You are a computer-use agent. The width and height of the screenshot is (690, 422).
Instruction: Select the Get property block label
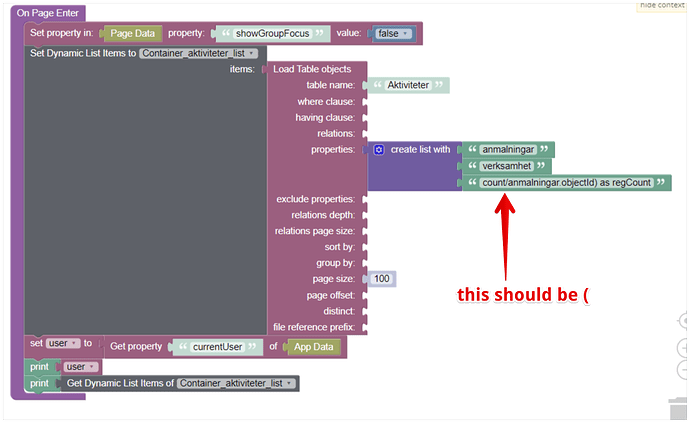136,346
